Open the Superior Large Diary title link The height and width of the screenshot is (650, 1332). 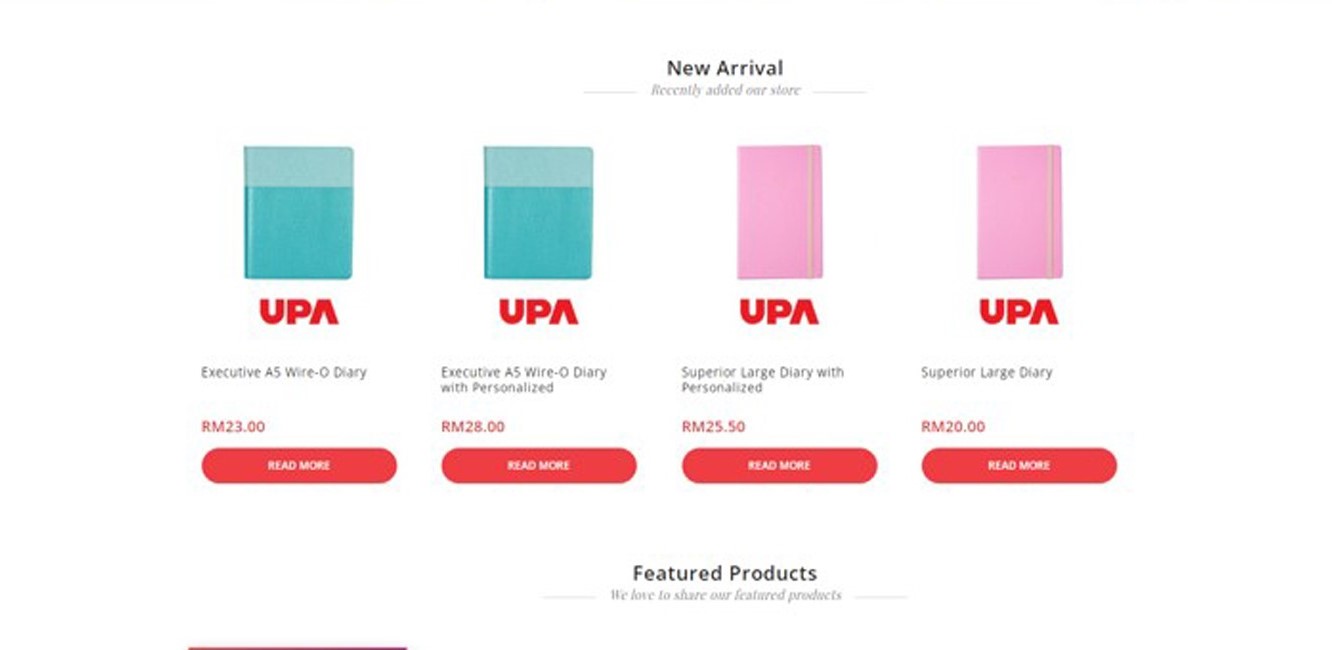[987, 372]
